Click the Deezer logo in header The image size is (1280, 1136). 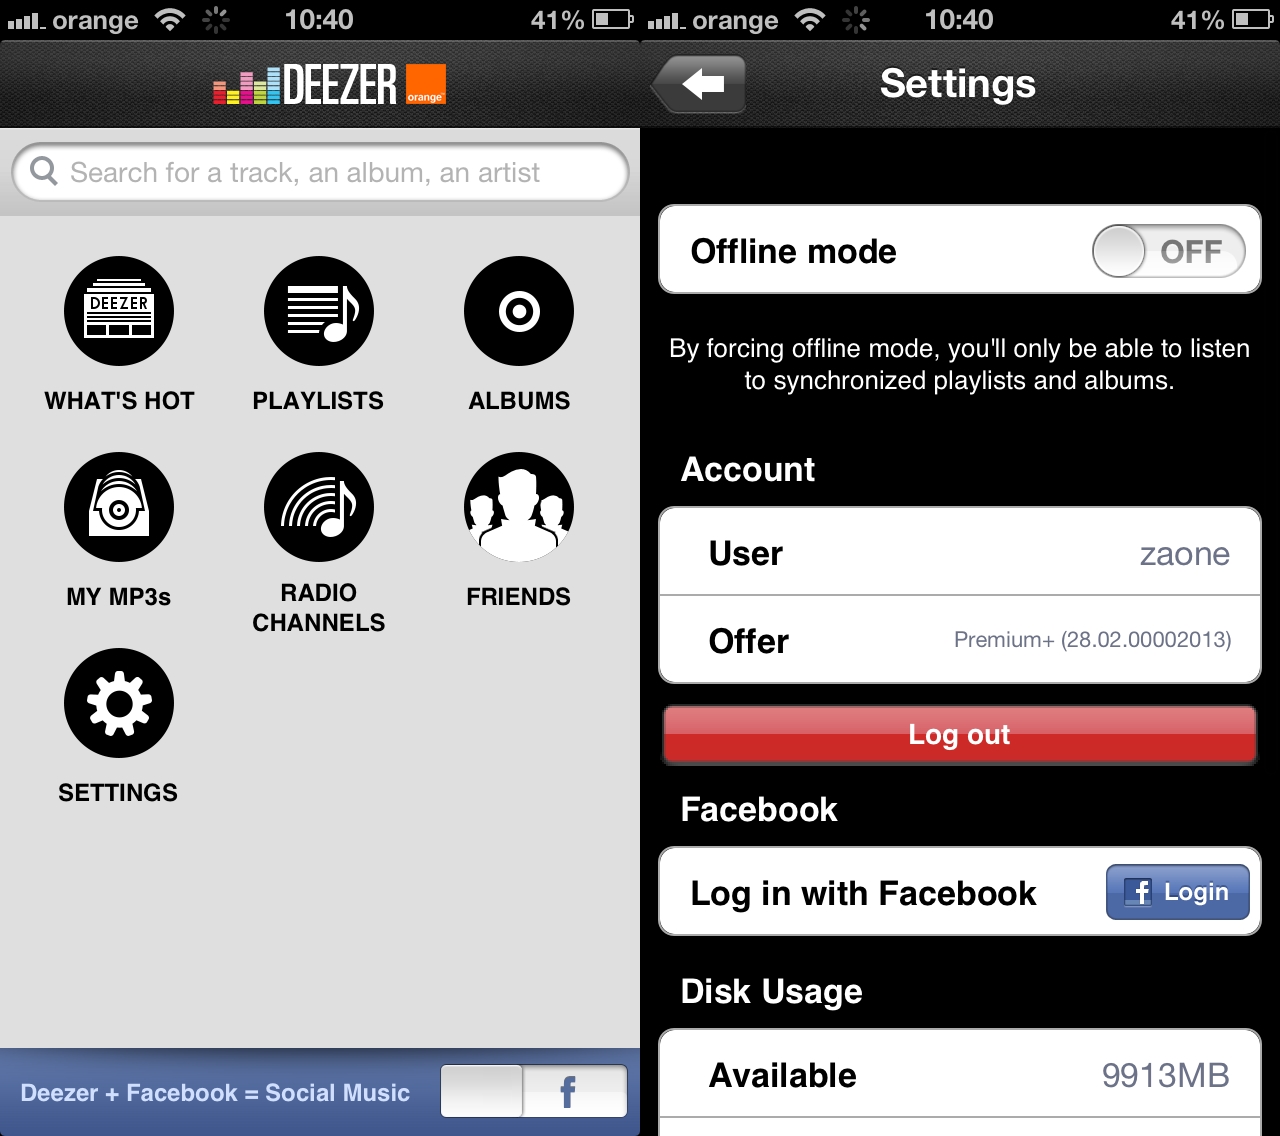pyautogui.click(x=329, y=84)
